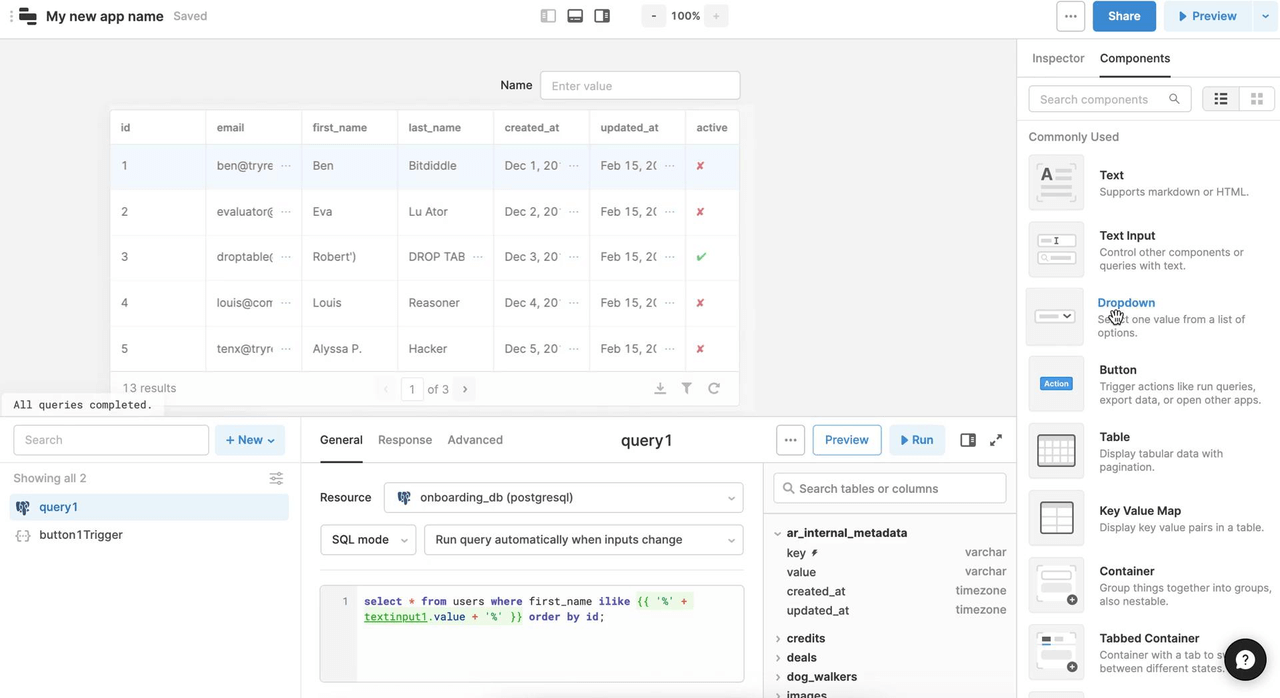Open query list filter settings icon

(x=276, y=479)
